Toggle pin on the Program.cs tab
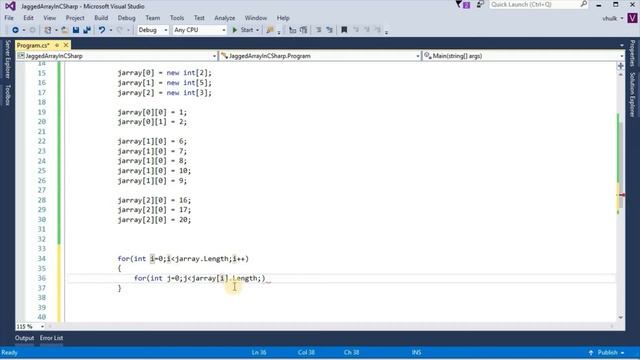Viewport: 640px width, 360px height. (x=57, y=45)
